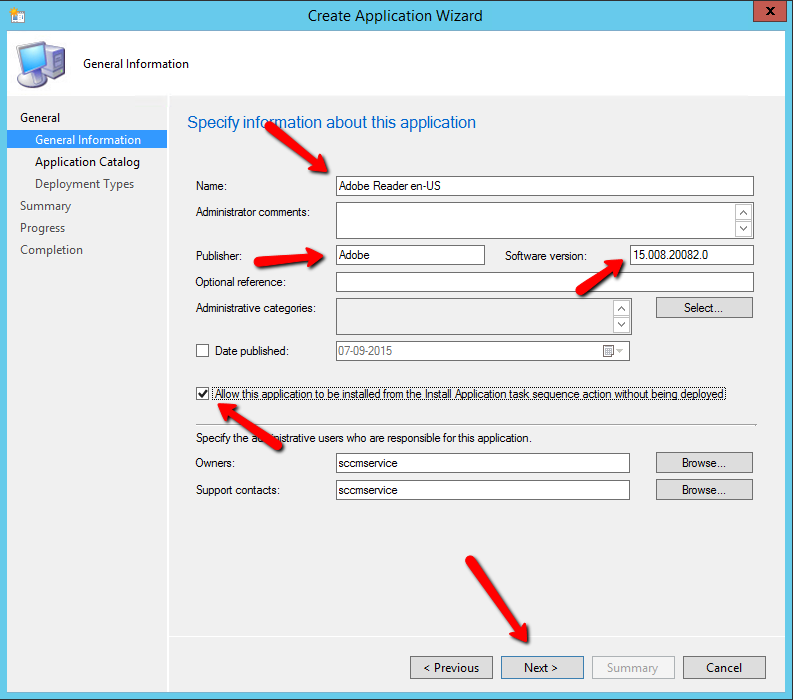This screenshot has width=793, height=700.
Task: Click the computer icon in wizard header
Action: 40,64
